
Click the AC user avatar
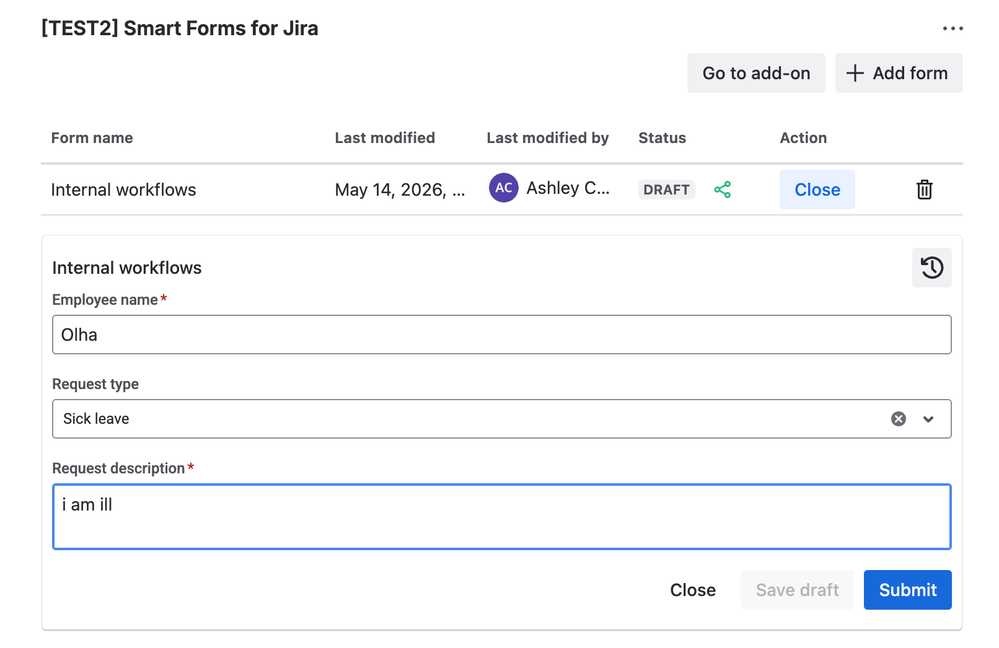[x=503, y=188]
